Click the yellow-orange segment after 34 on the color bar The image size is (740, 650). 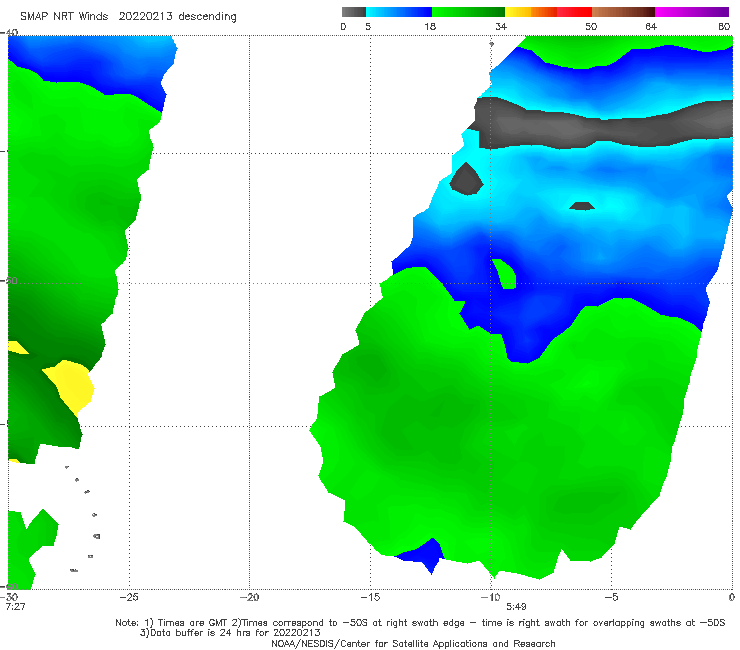coord(530,12)
